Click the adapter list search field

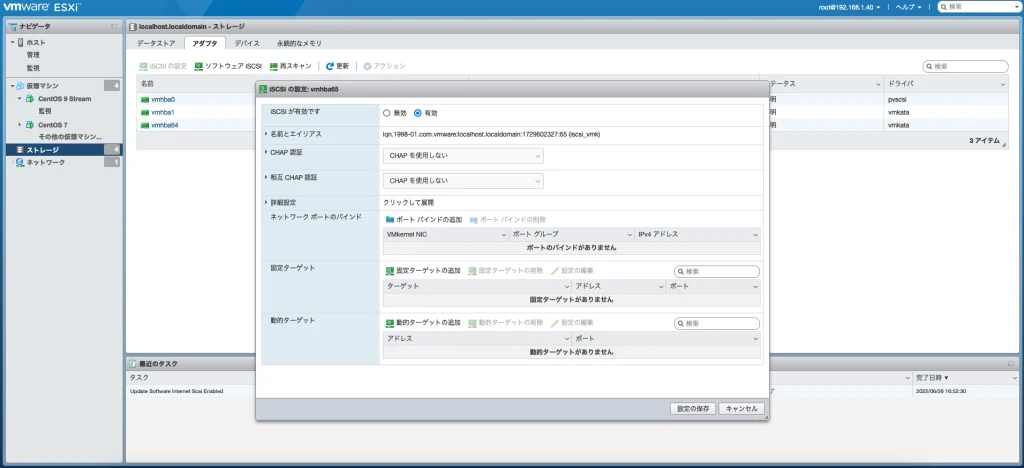point(965,67)
